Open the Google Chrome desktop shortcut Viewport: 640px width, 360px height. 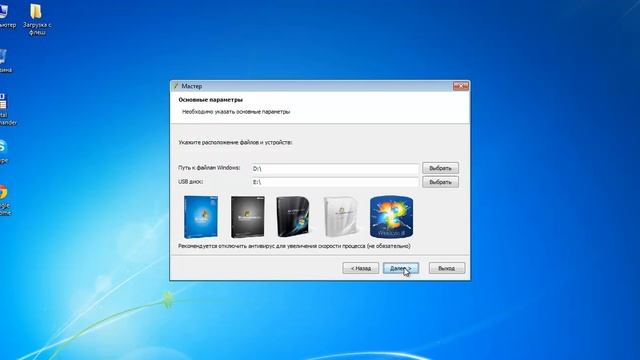4,200
